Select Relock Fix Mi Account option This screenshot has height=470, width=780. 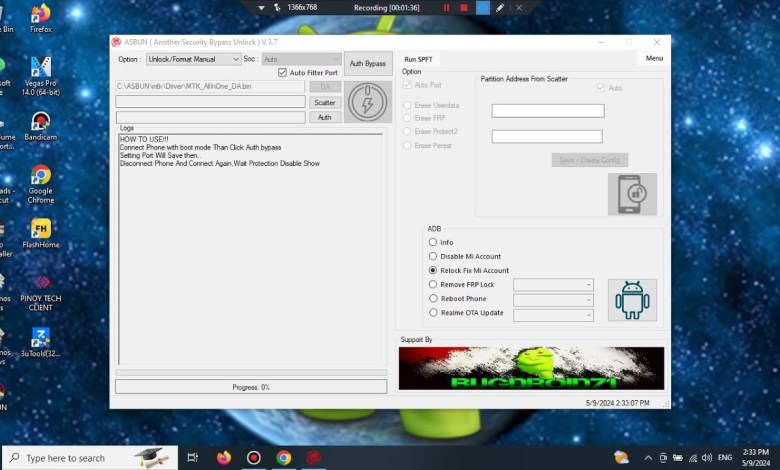433,270
